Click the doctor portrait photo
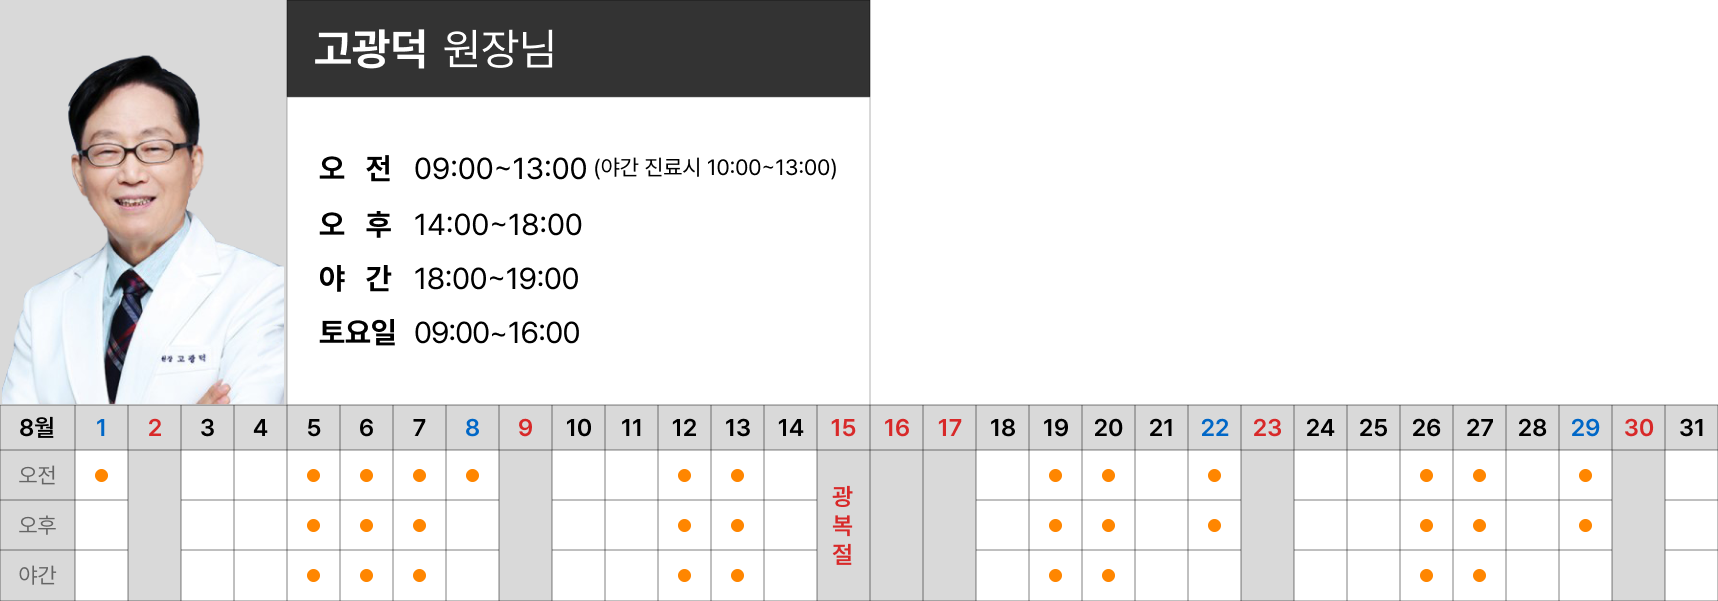The height and width of the screenshot is (601, 1718). [143, 202]
